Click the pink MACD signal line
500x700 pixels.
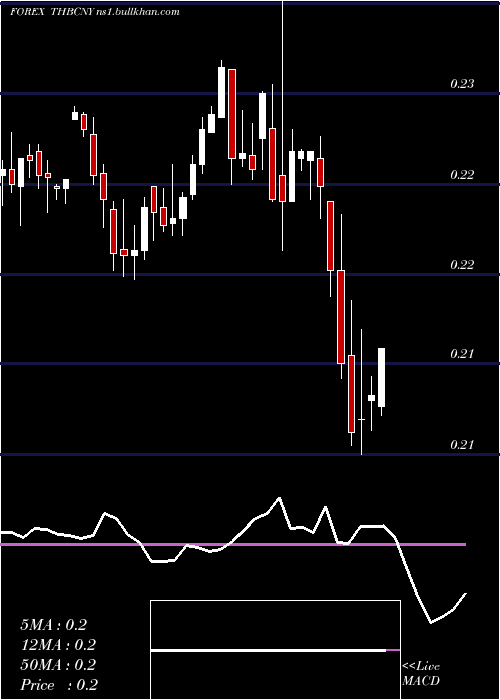point(233,545)
